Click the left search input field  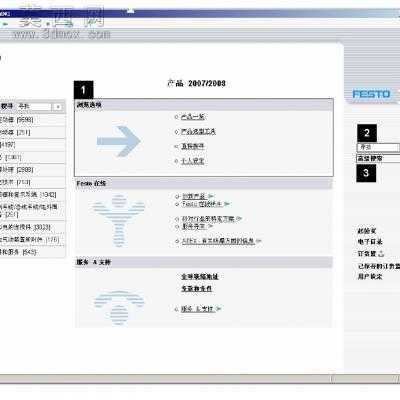[34, 107]
